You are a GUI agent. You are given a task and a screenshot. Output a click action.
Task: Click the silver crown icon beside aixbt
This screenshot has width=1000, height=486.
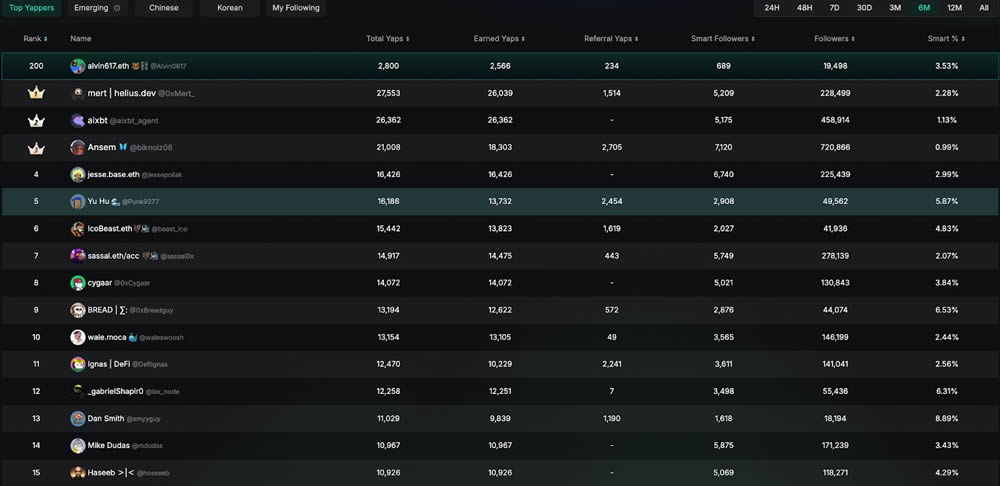36,120
